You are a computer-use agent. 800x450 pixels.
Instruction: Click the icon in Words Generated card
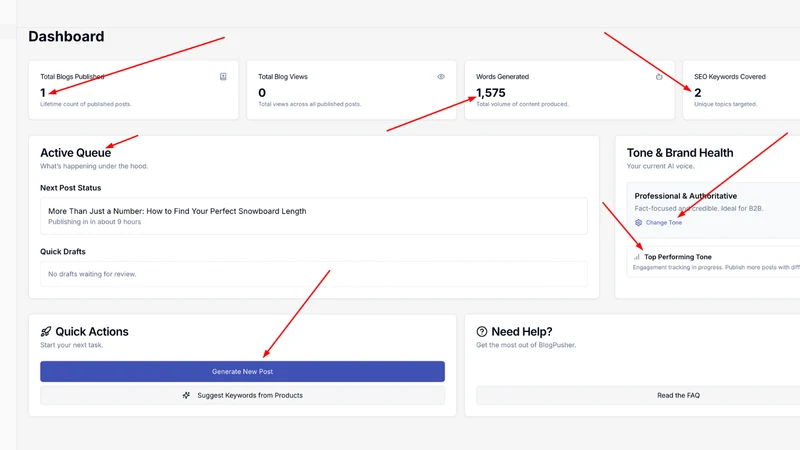(659, 77)
